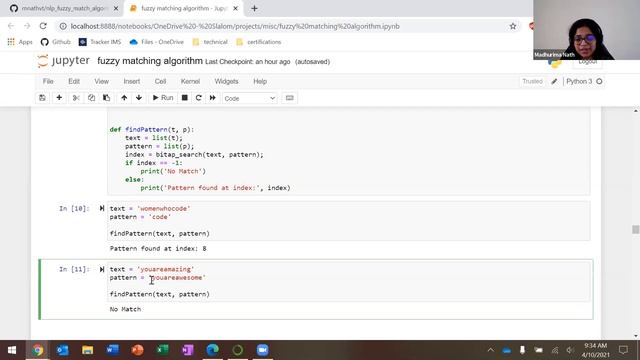Click the Jupyter logo

pos(64,61)
